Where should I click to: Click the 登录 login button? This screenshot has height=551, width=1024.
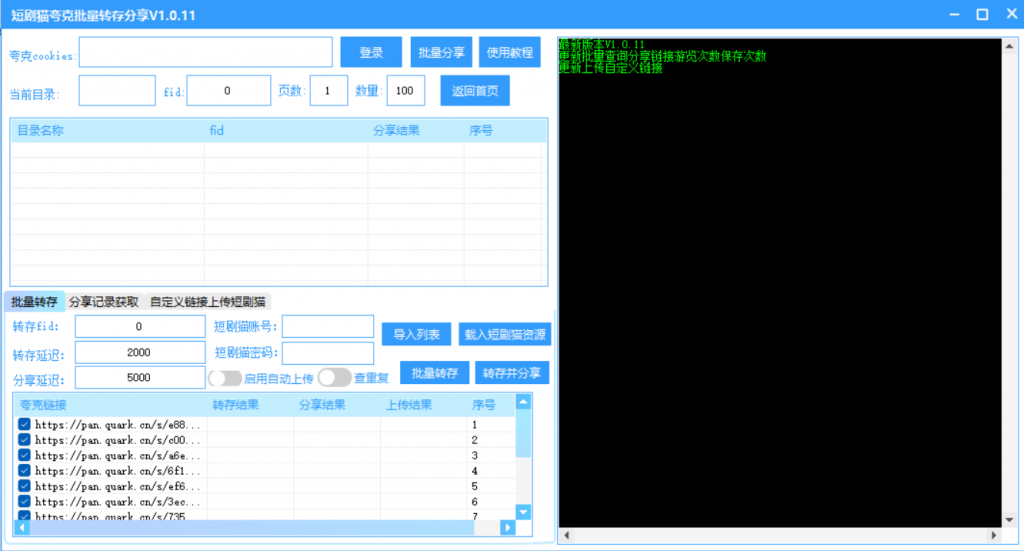[x=371, y=52]
